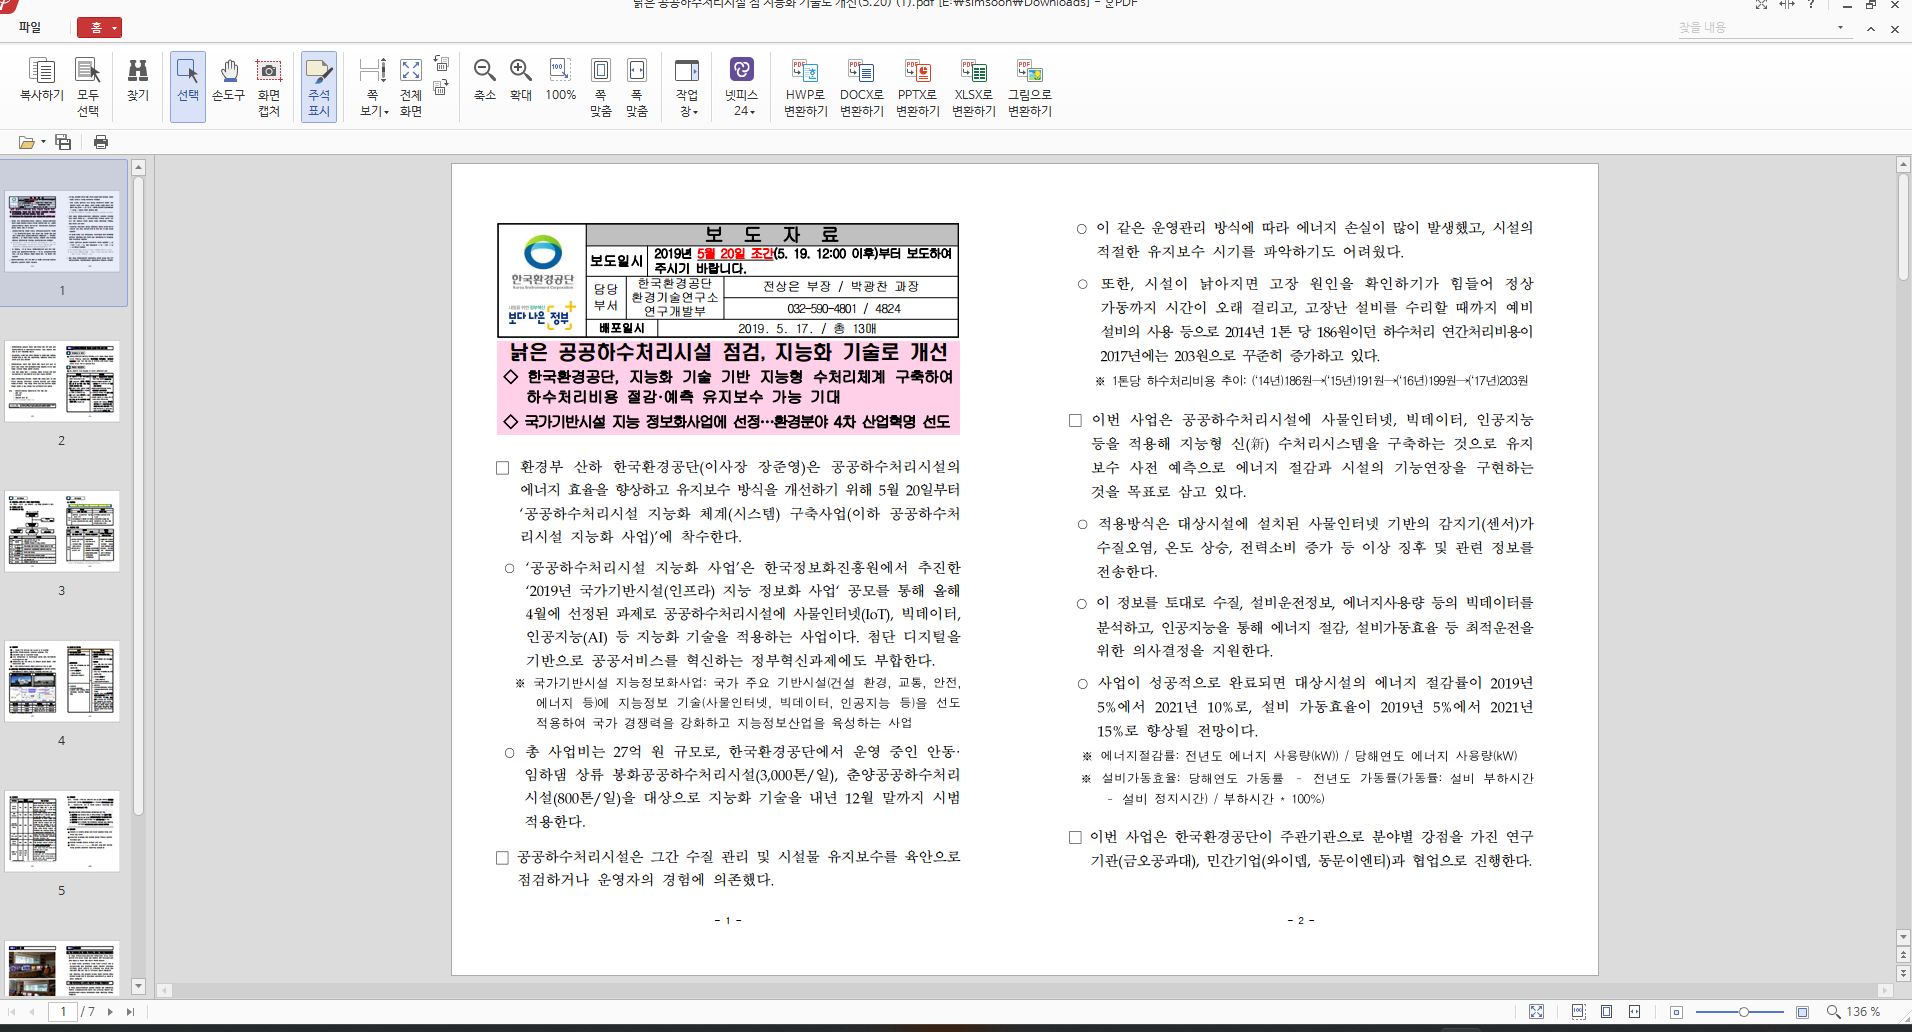Select page 5 thumbnail
Screen dimensions: 1920x1032
62,831
